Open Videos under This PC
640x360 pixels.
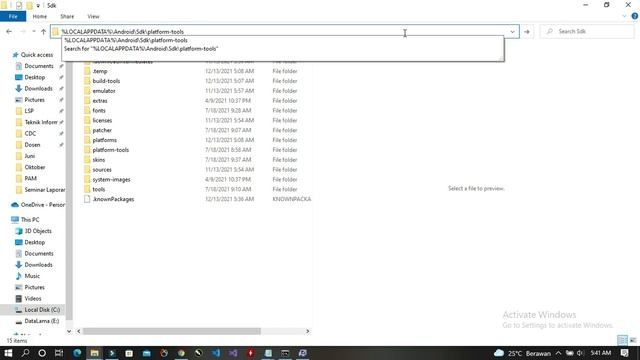[33, 299]
